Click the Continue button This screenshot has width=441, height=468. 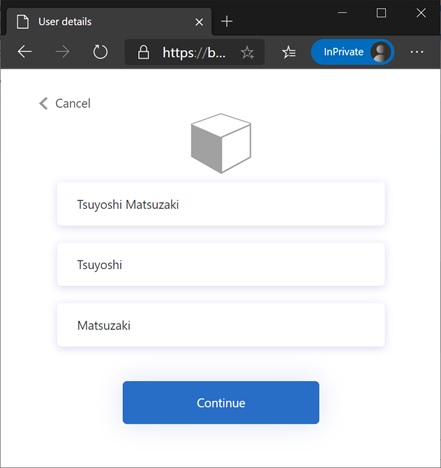(x=221, y=403)
